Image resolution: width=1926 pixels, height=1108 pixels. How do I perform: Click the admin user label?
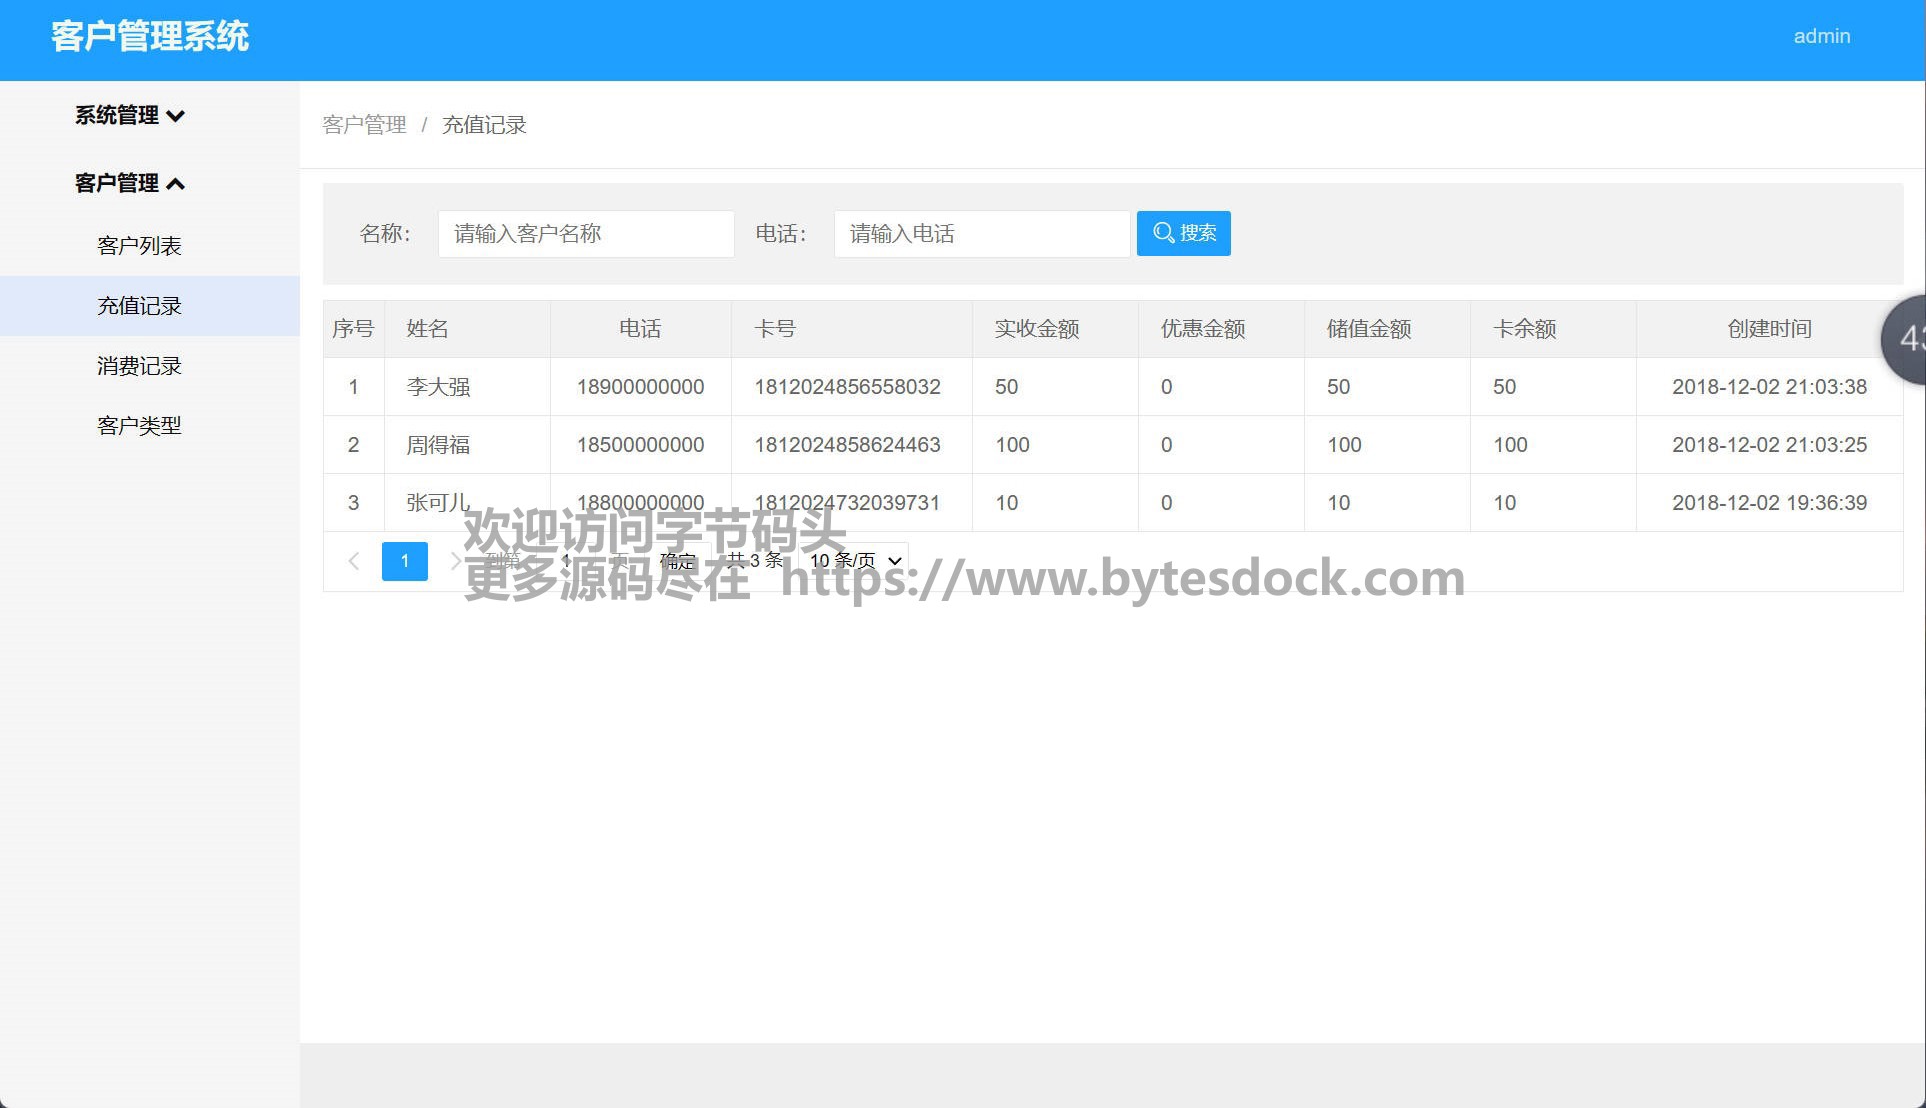[1821, 36]
